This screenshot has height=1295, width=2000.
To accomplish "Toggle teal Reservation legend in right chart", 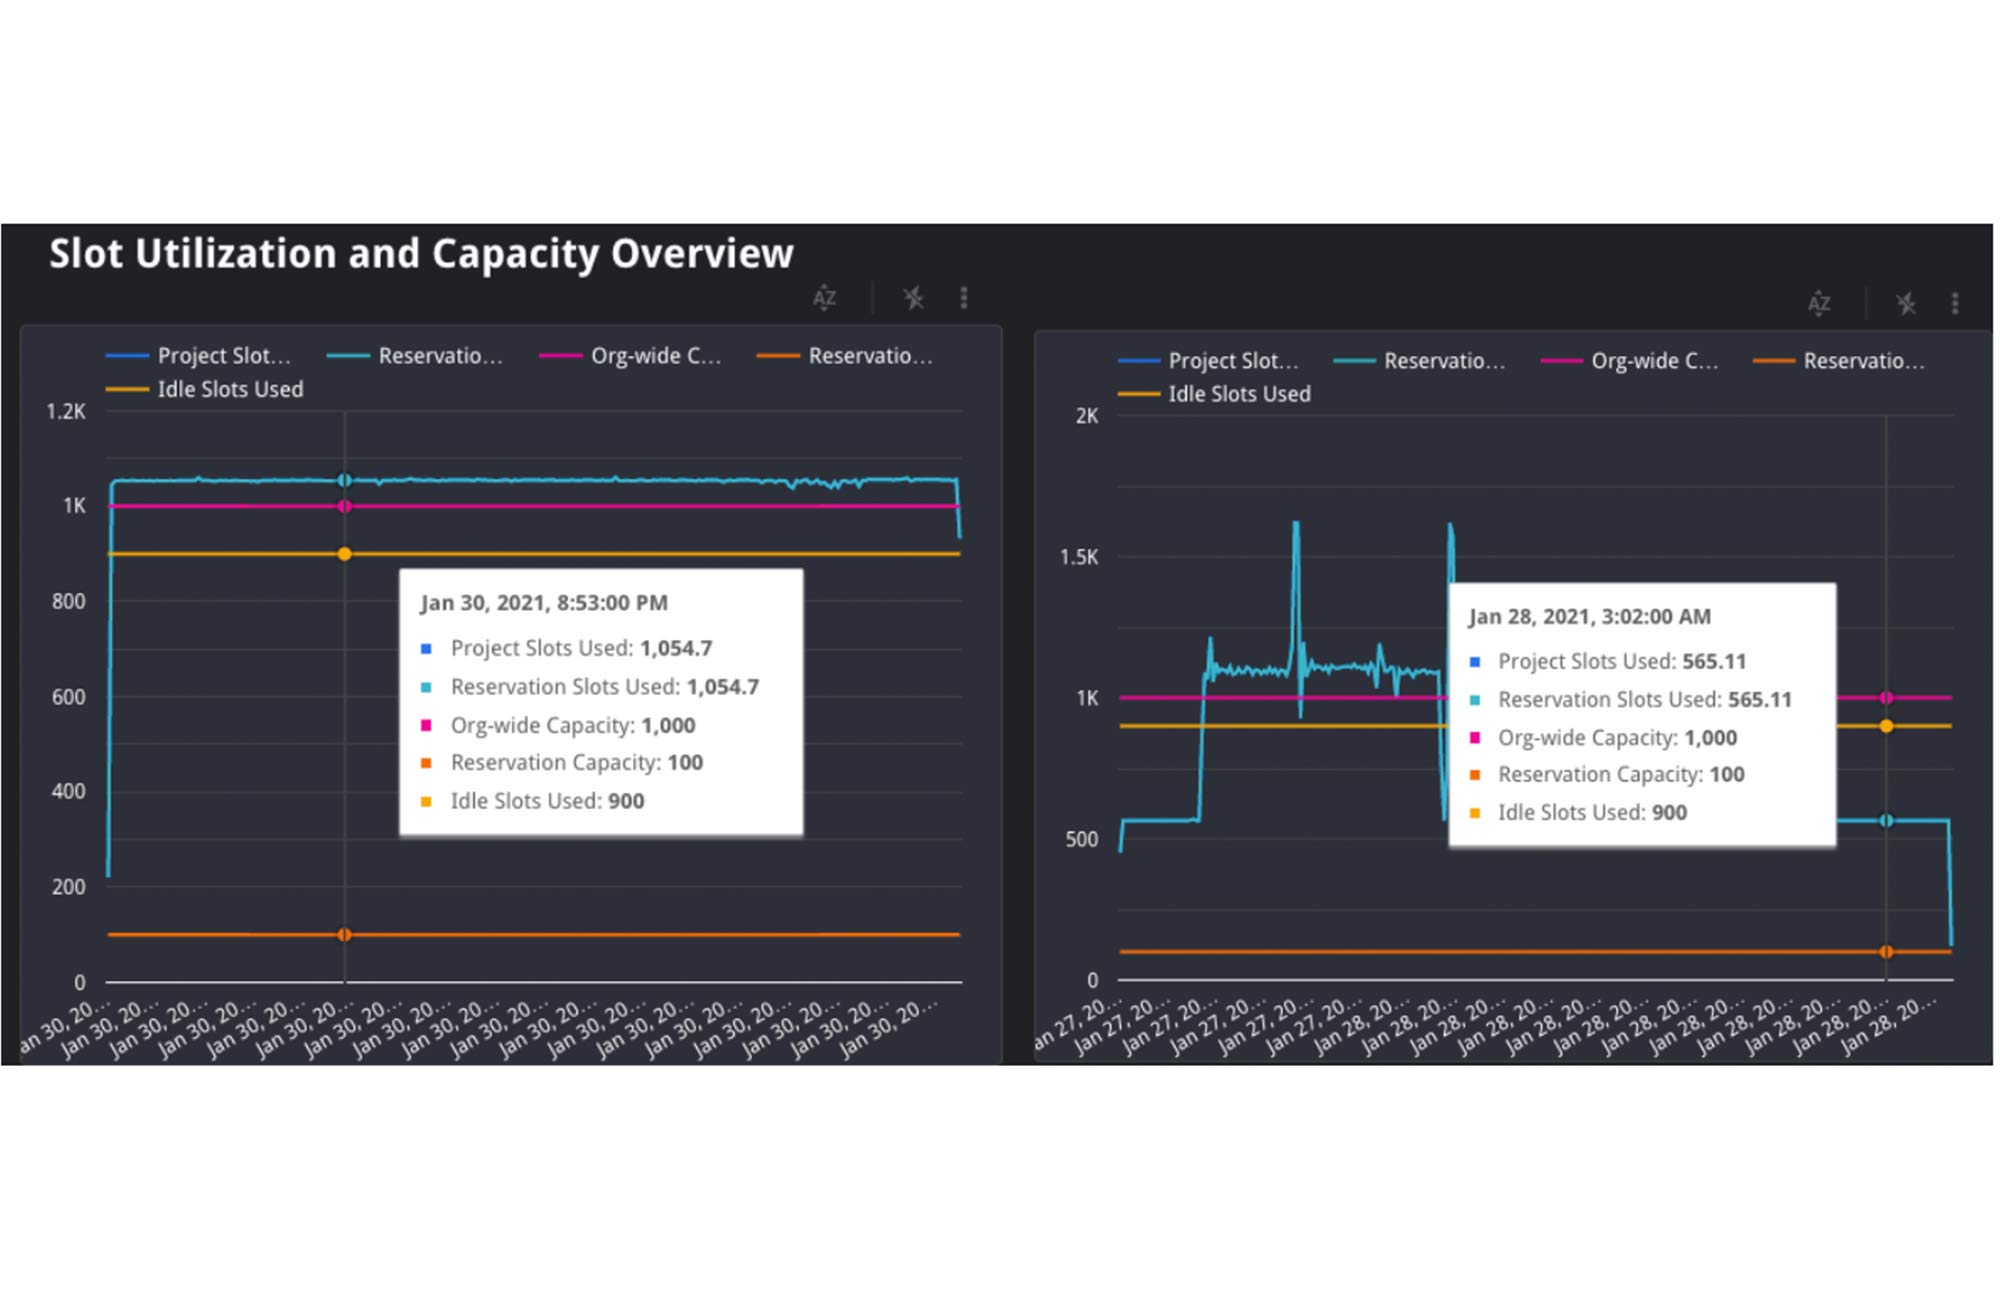I will pos(1419,361).
